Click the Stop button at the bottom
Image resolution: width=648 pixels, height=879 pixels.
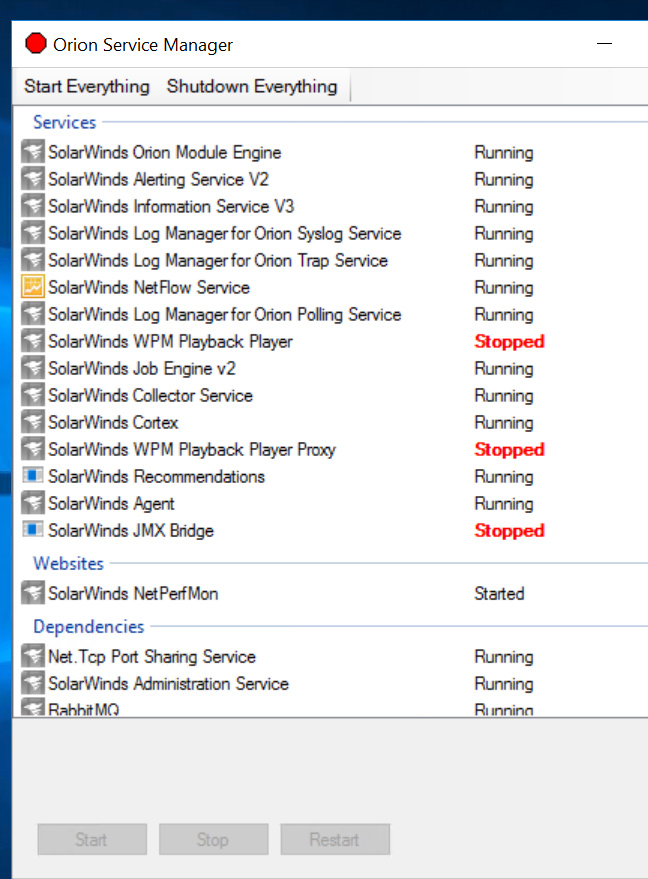[214, 839]
